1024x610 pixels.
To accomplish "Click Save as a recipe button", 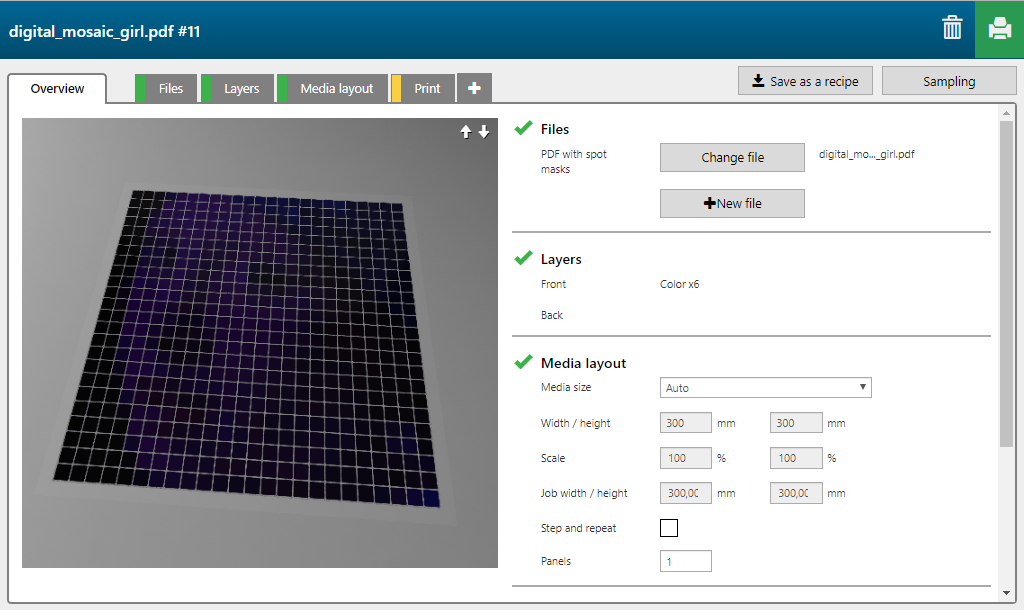I will 805,81.
